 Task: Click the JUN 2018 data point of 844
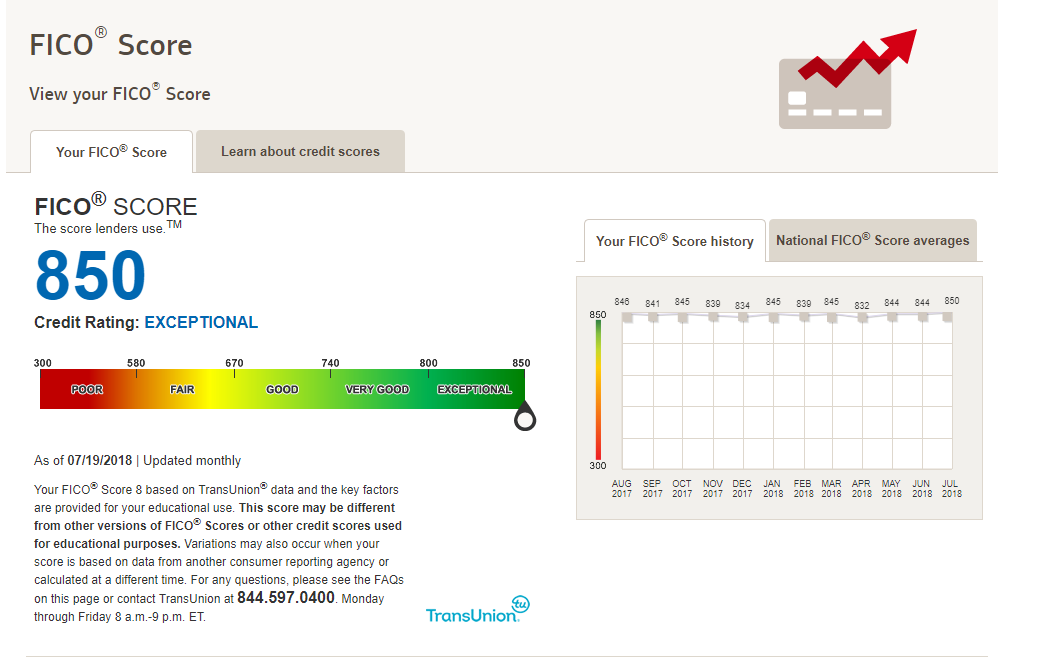click(x=922, y=317)
